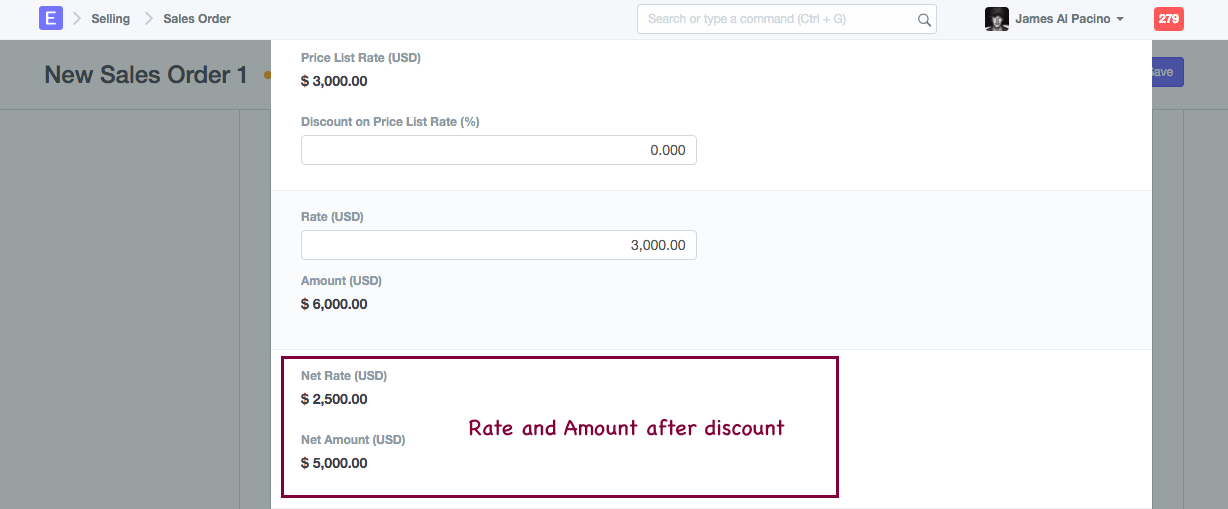Click the New Sales Order 1 title
Viewport: 1228px width, 509px height.
tap(146, 75)
